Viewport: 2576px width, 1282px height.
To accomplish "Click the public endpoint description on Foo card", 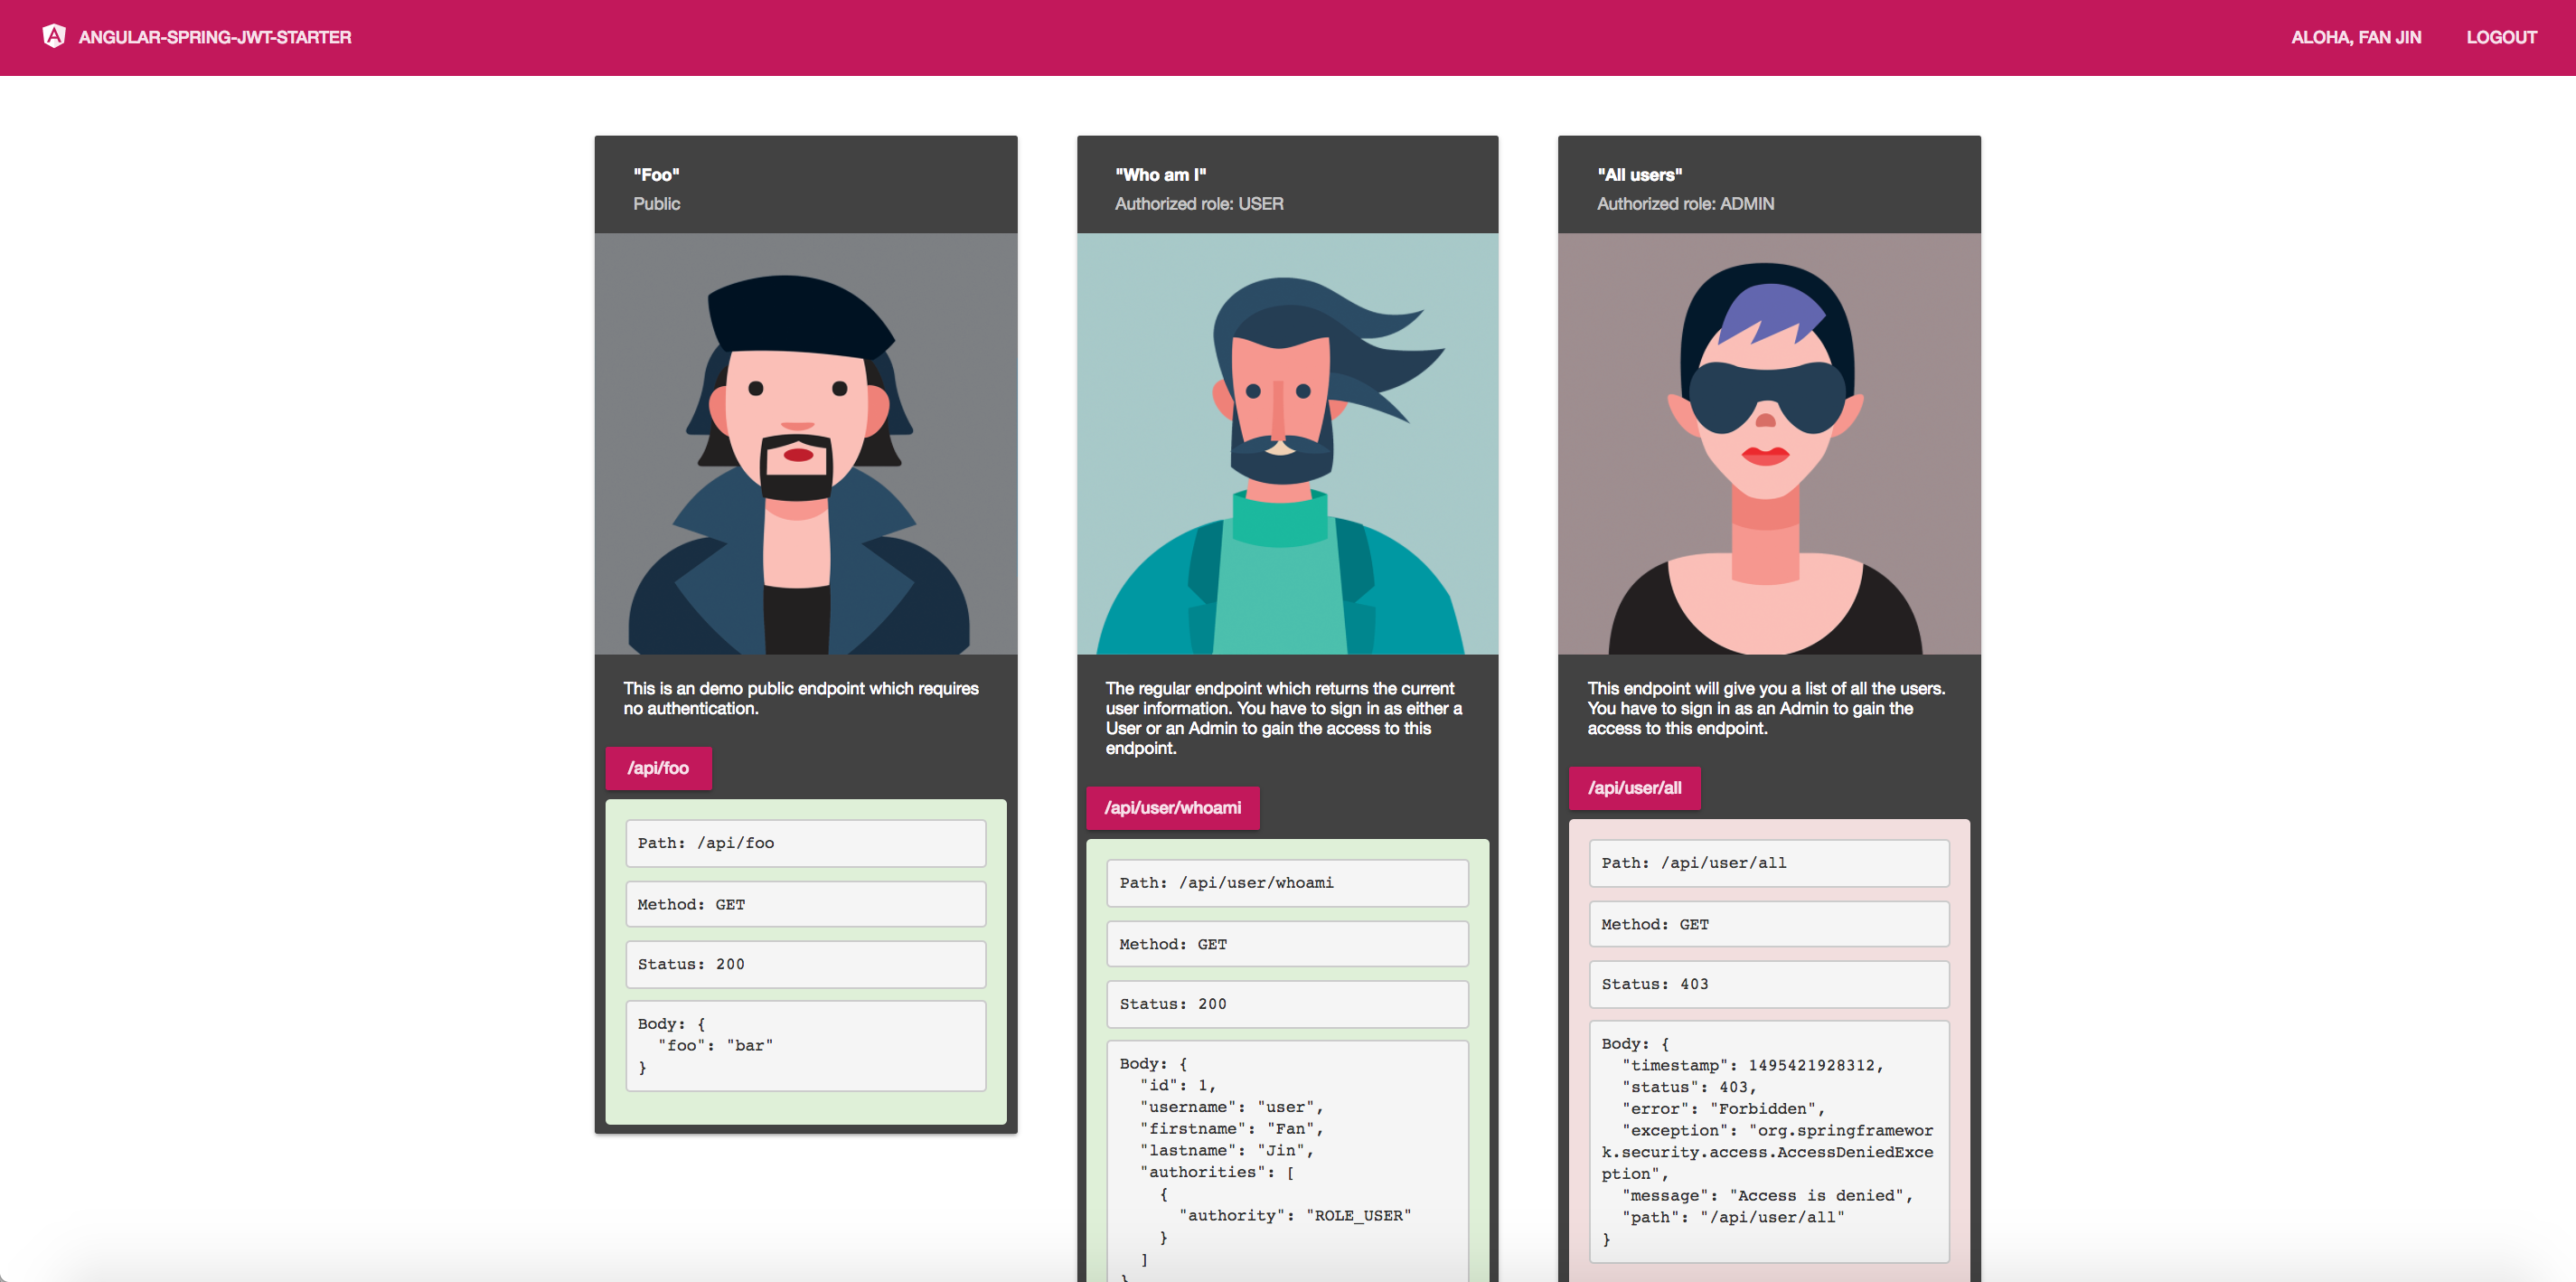I will (x=801, y=698).
